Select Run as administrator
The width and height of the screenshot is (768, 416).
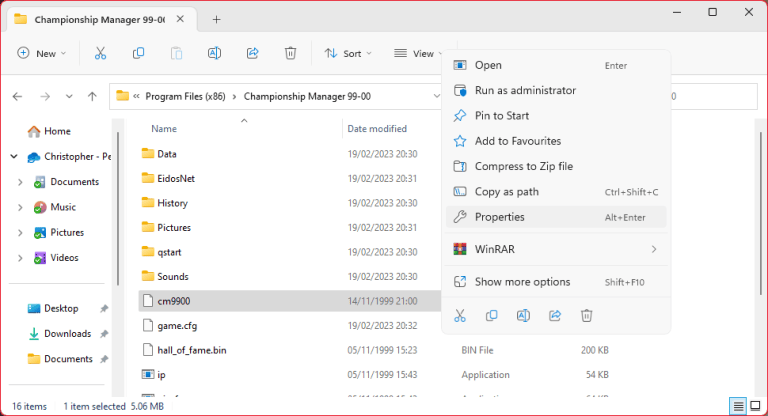(x=556, y=91)
